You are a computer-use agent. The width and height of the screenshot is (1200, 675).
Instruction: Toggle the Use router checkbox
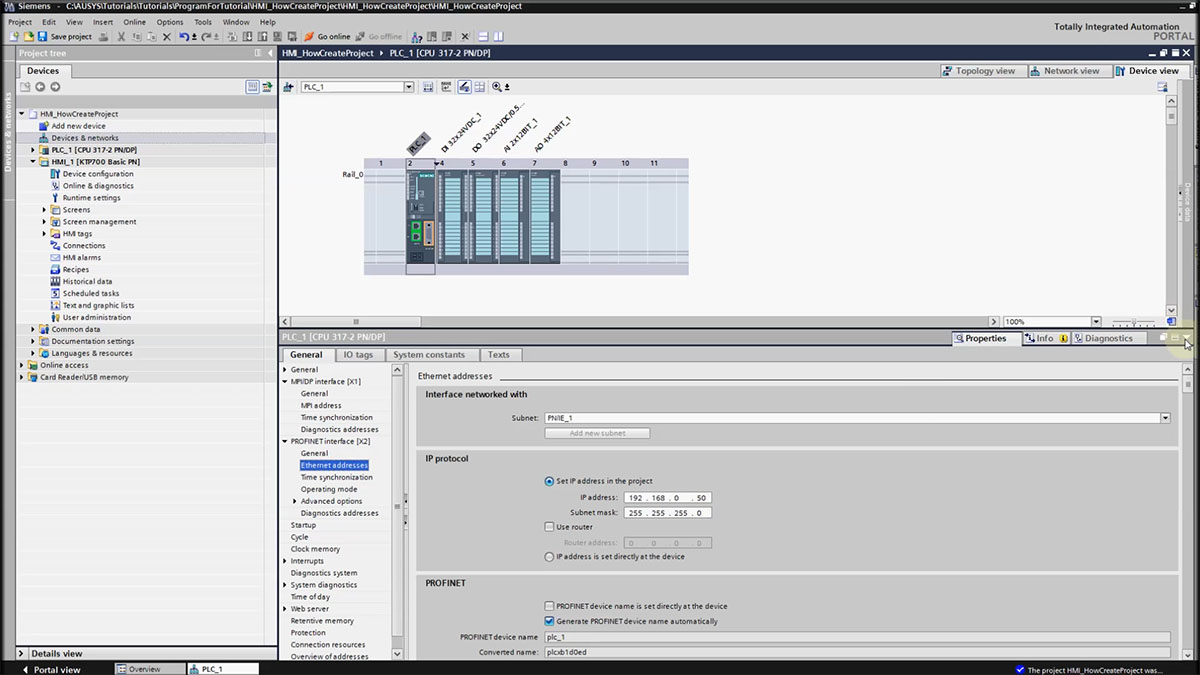pyautogui.click(x=549, y=526)
